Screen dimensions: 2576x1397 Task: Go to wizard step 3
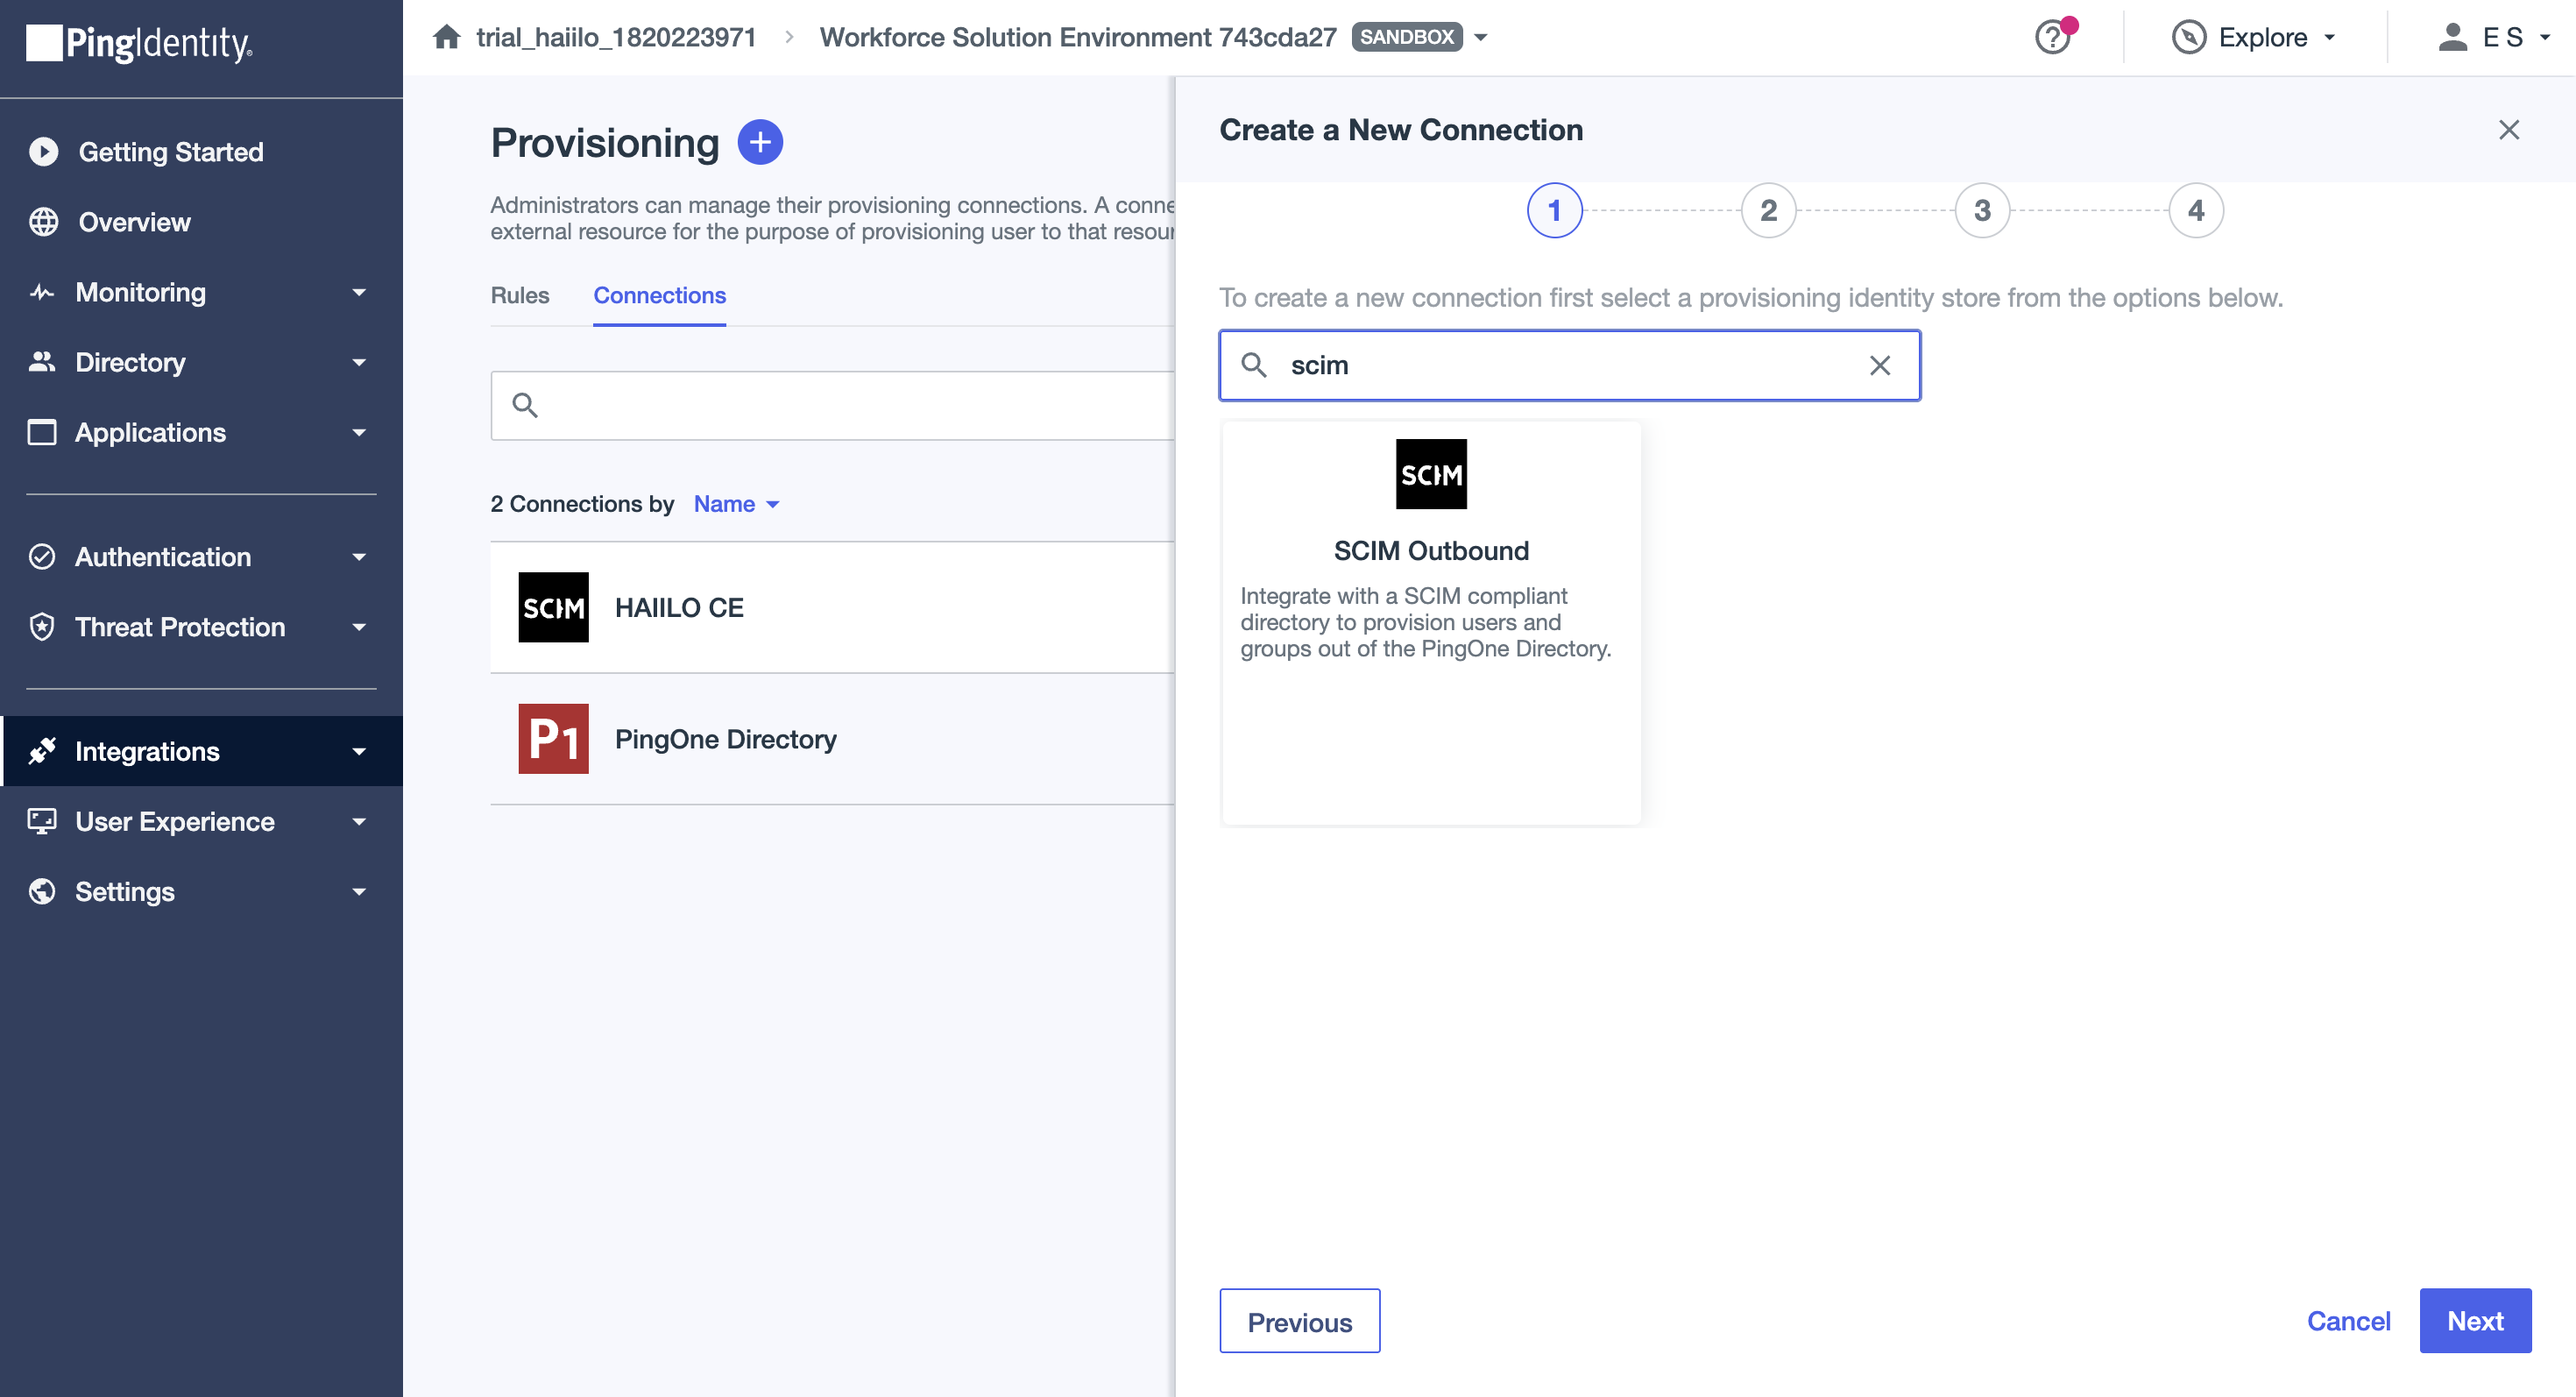1982,210
